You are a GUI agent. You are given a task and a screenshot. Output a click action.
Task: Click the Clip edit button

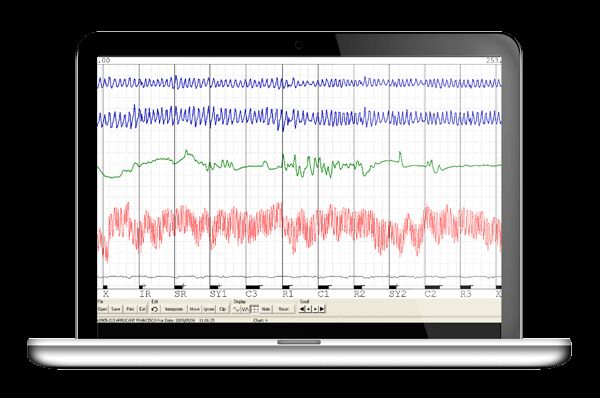pyautogui.click(x=223, y=309)
